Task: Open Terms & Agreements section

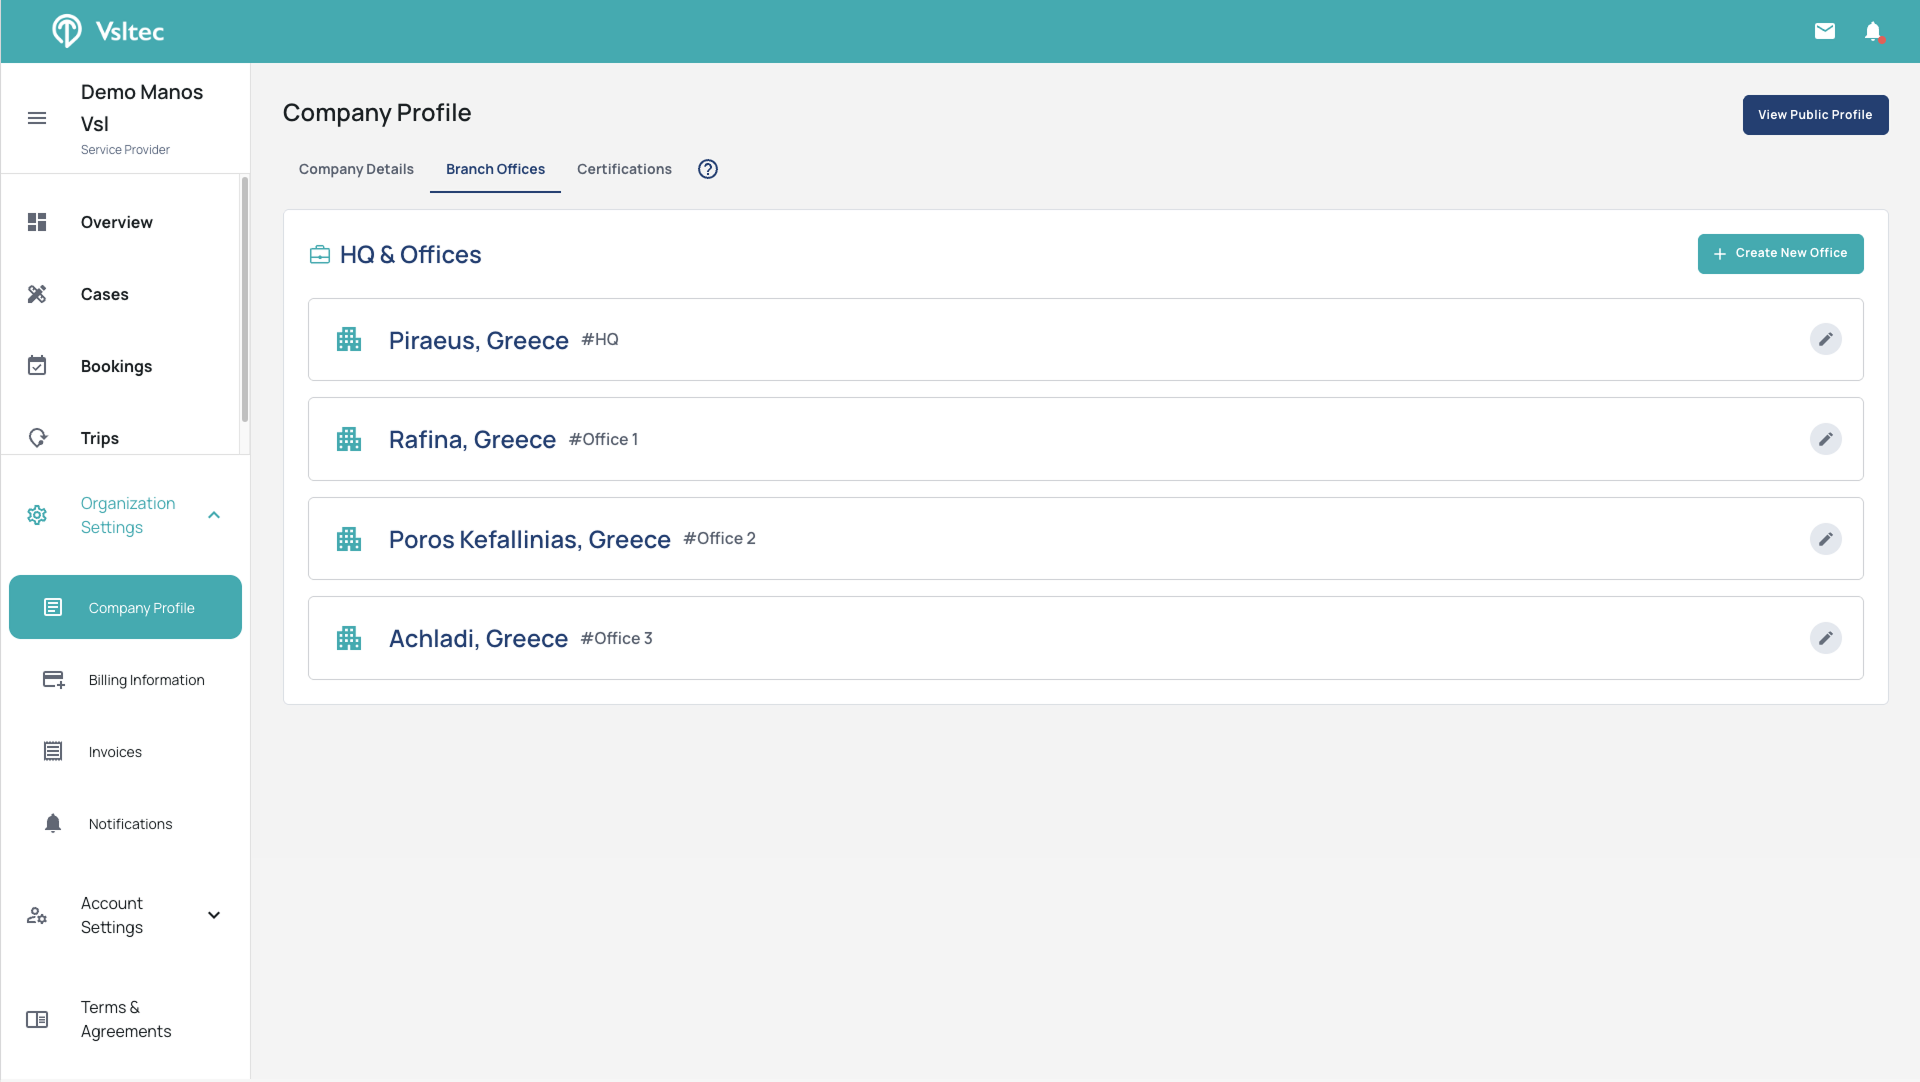Action: (125, 1019)
